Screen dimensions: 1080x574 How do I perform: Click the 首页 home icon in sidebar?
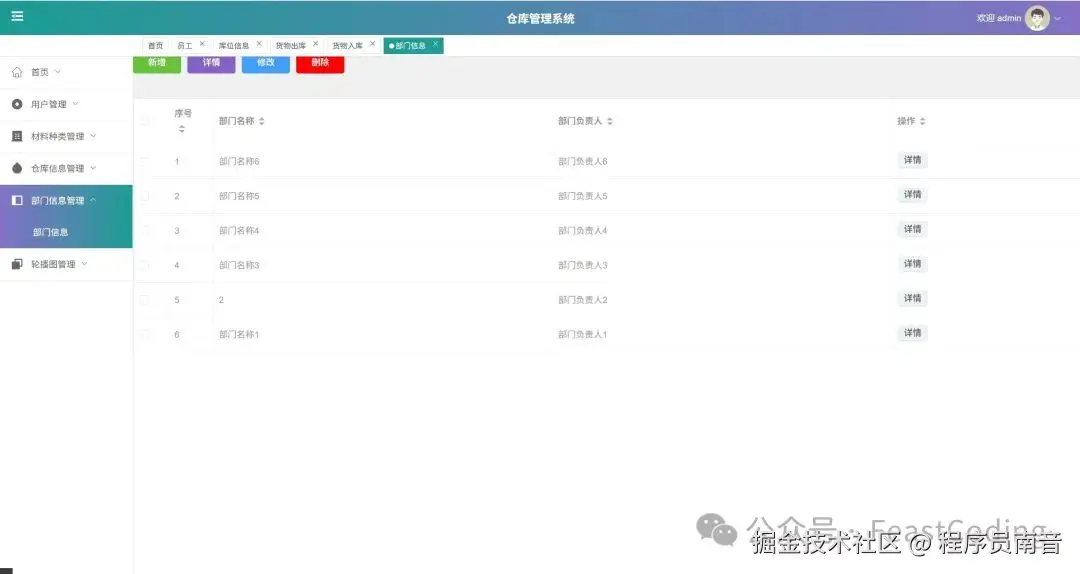pos(17,72)
